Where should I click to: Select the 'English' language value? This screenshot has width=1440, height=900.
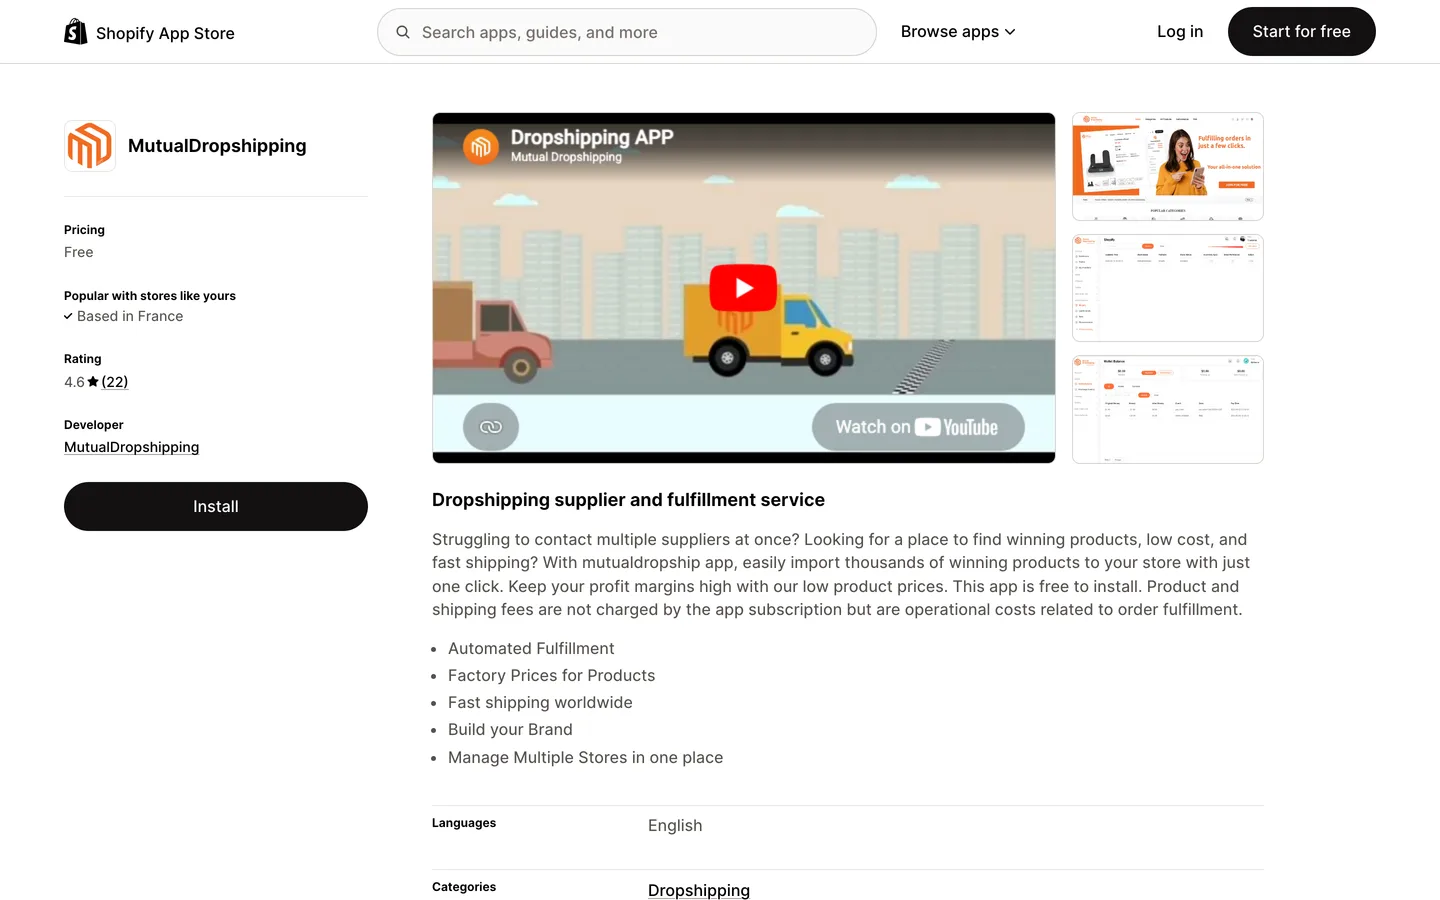[x=675, y=826]
